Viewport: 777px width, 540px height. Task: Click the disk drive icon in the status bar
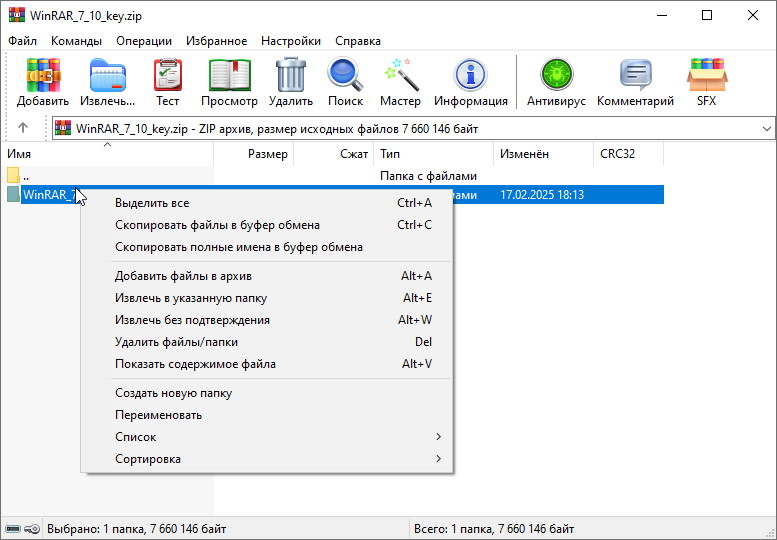[x=13, y=529]
